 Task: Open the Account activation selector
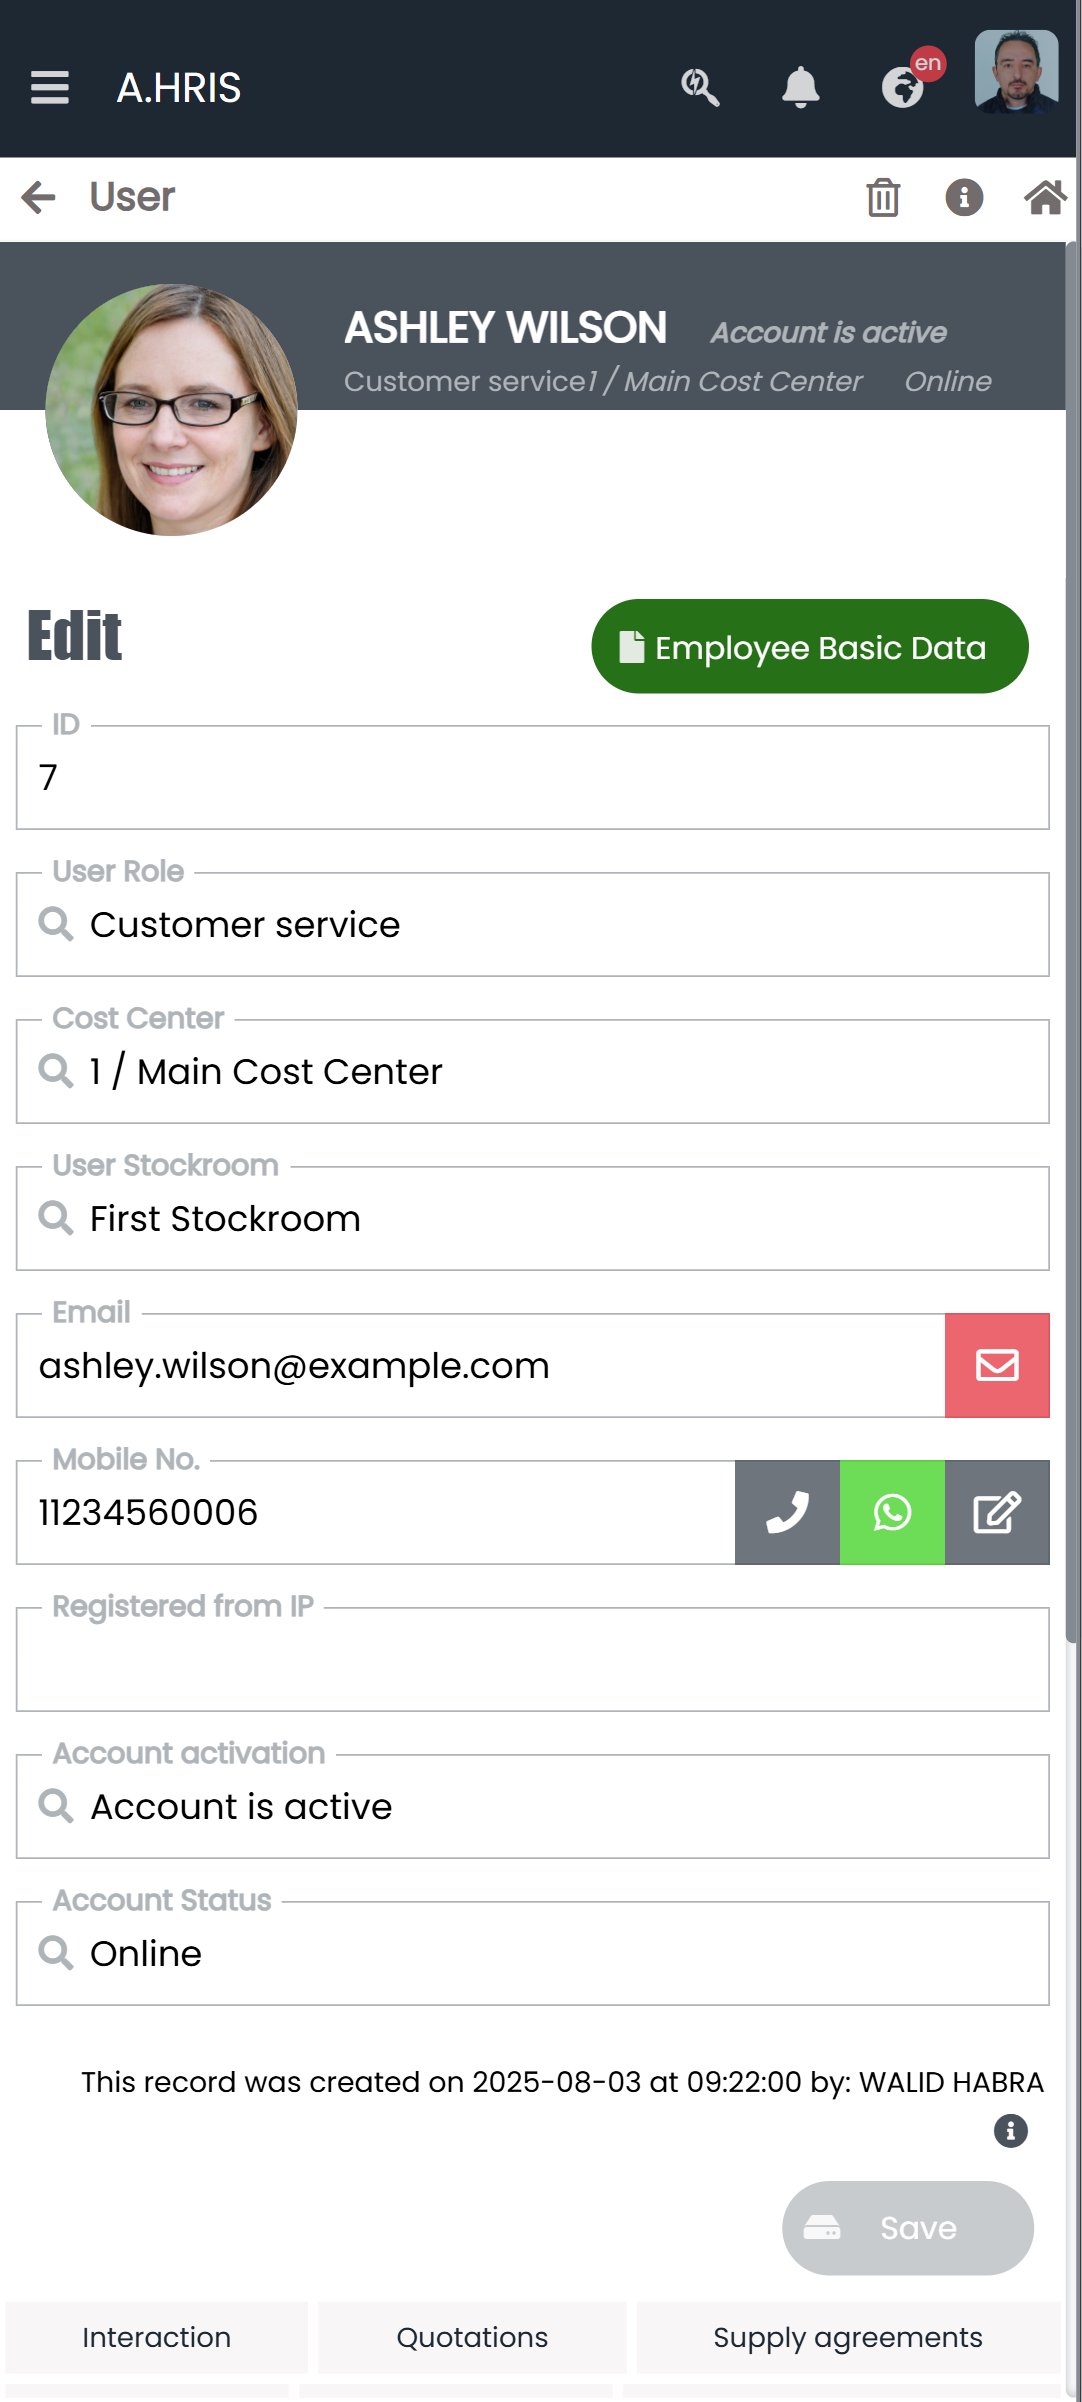[x=533, y=1807]
